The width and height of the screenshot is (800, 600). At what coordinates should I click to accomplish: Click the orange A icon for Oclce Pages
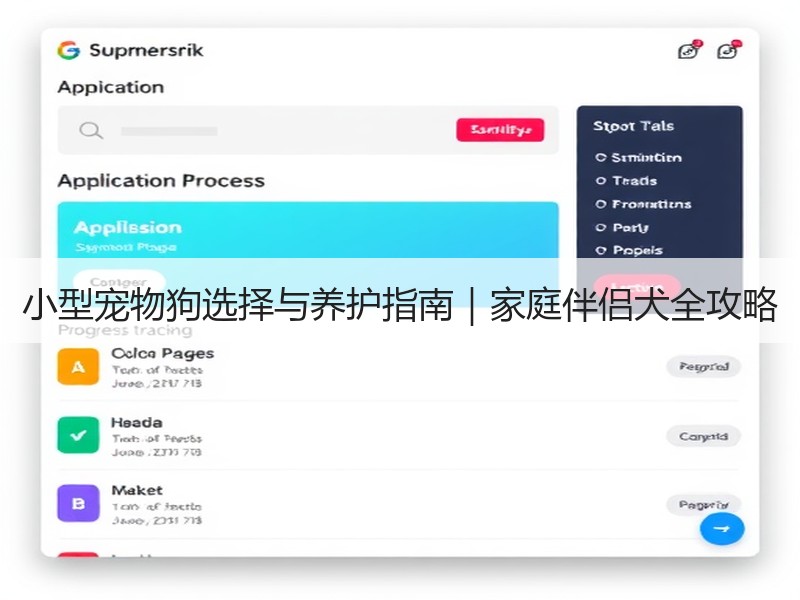pyautogui.click(x=78, y=366)
